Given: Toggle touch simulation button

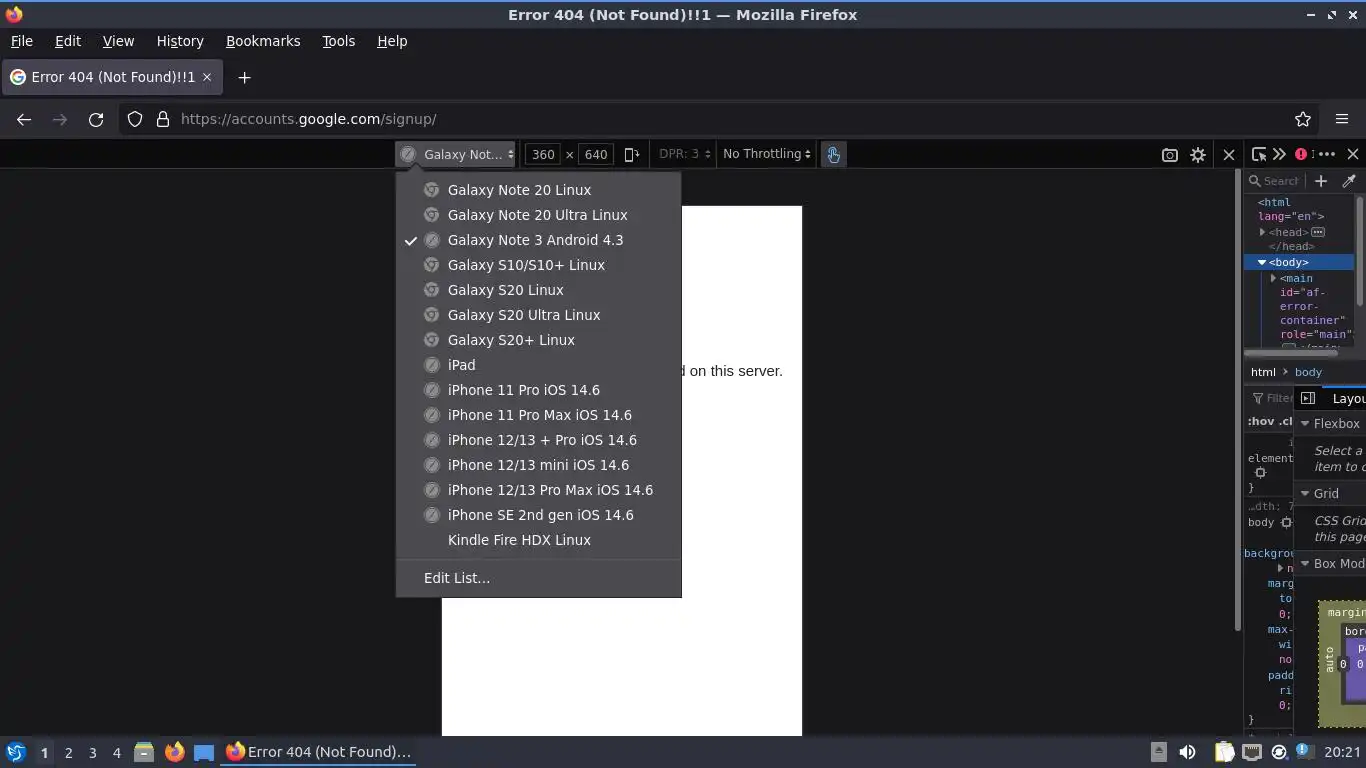Looking at the screenshot, I should pyautogui.click(x=833, y=154).
